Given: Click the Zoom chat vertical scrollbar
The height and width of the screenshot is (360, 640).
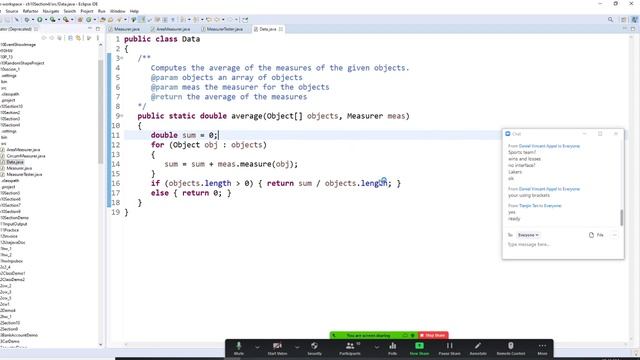Looking at the screenshot, I should [622, 218].
